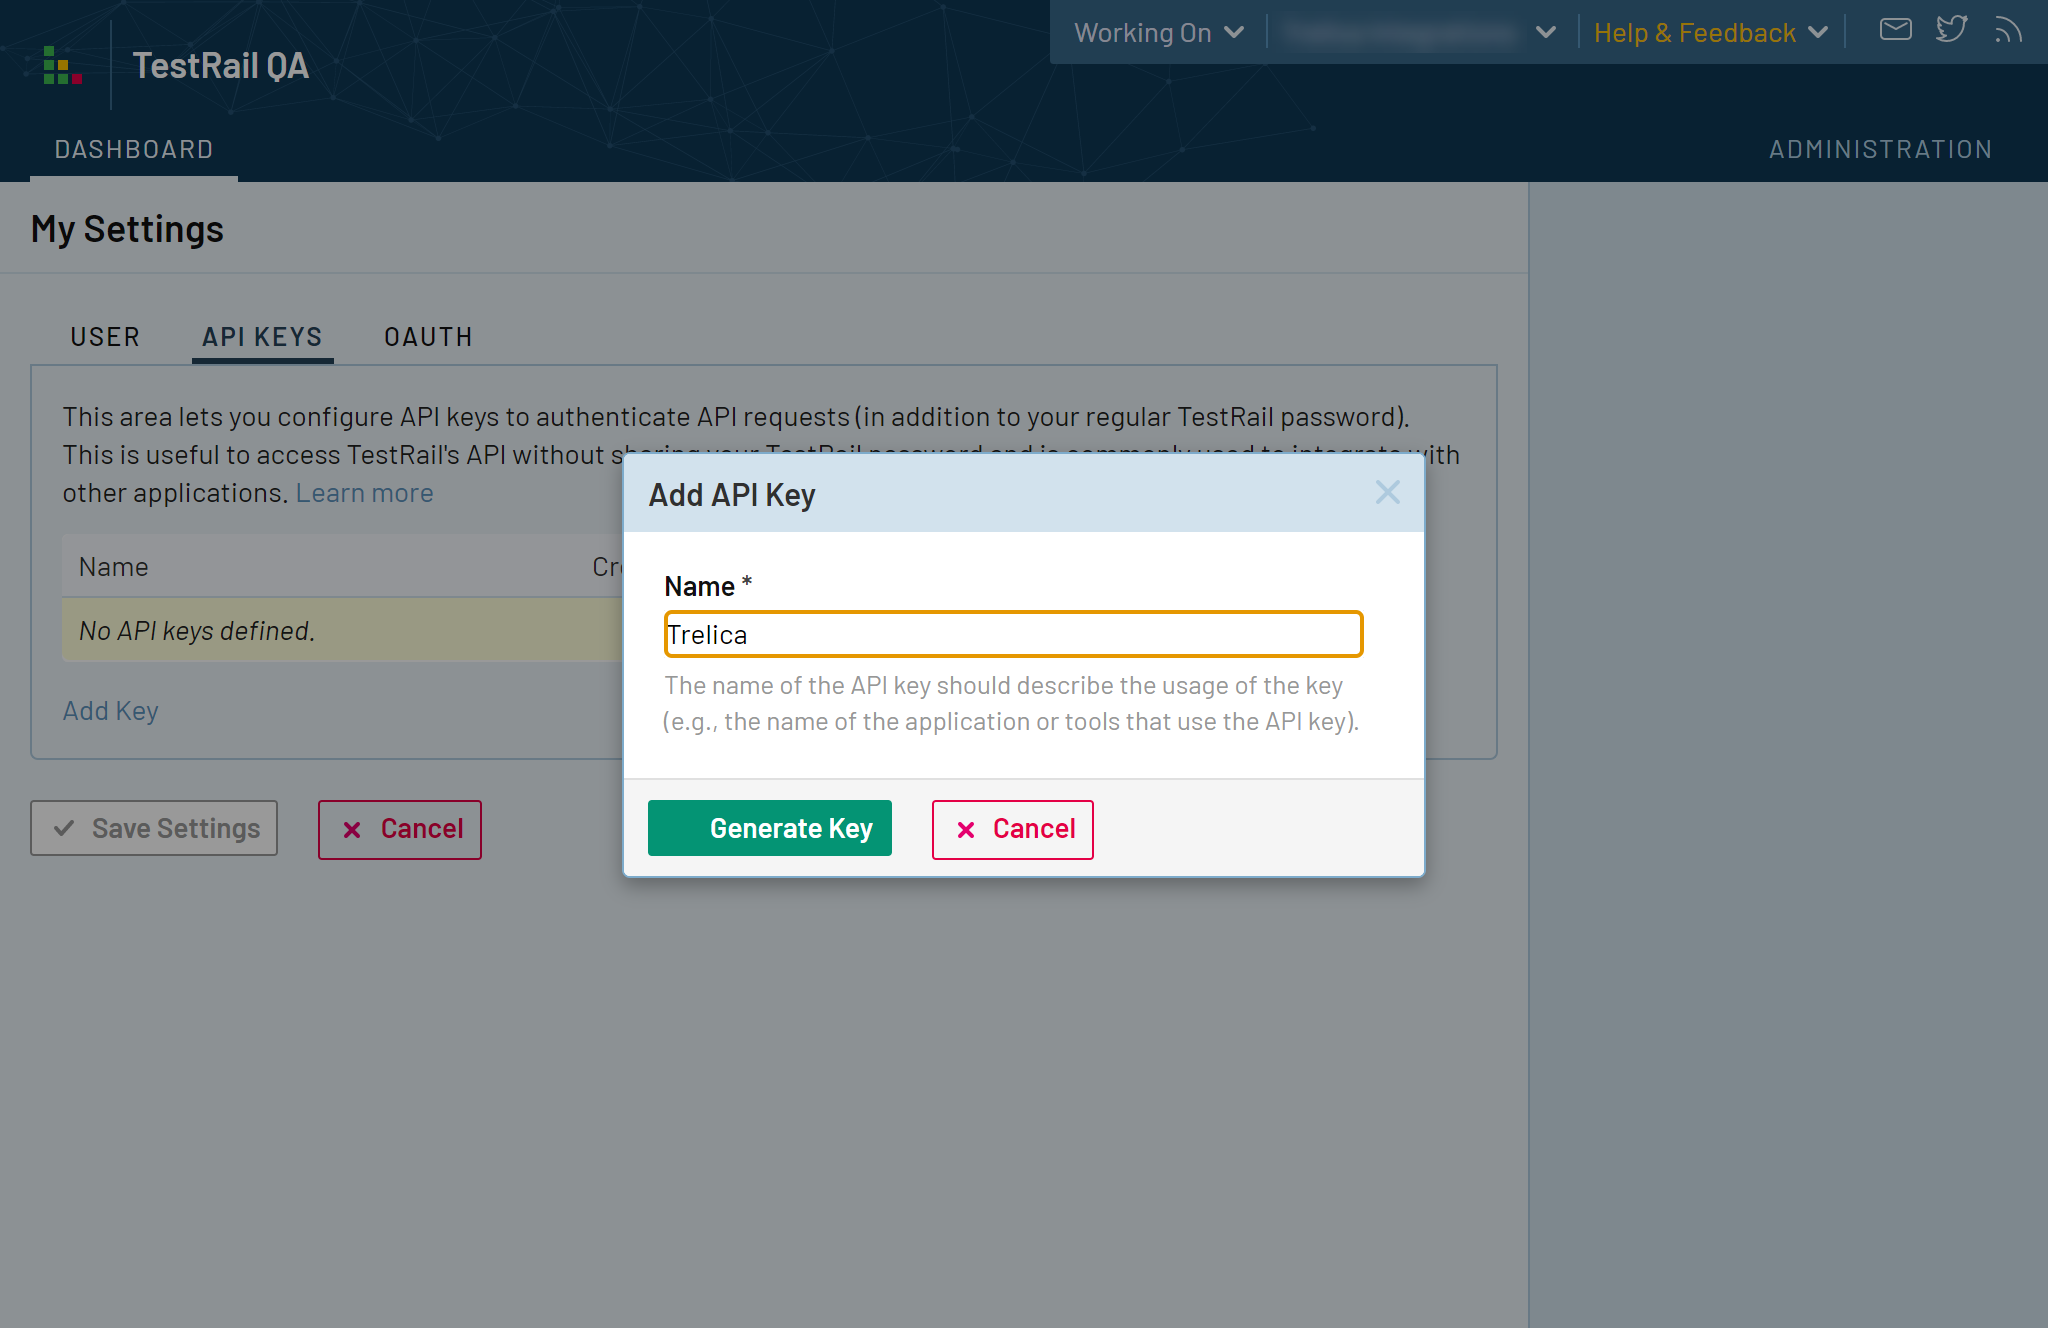
Task: Click the My Settings heading
Action: click(127, 230)
